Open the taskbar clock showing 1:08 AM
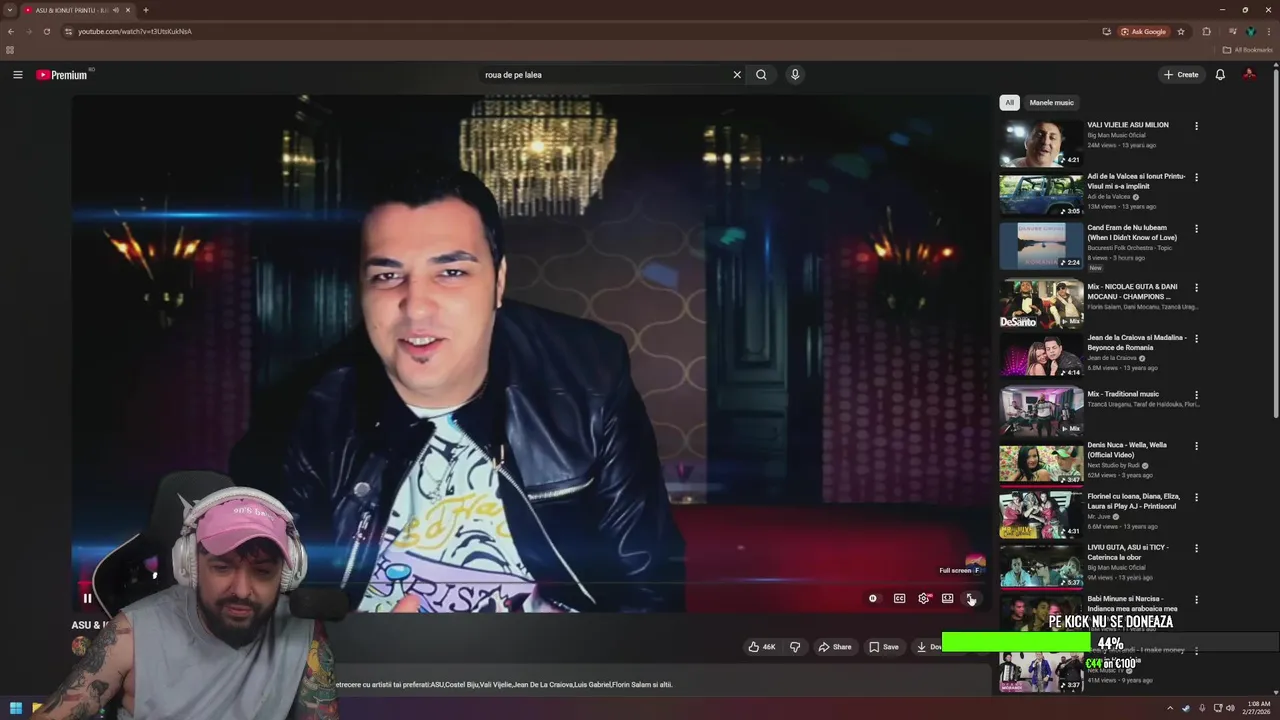The height and width of the screenshot is (720, 1280). (1259, 708)
